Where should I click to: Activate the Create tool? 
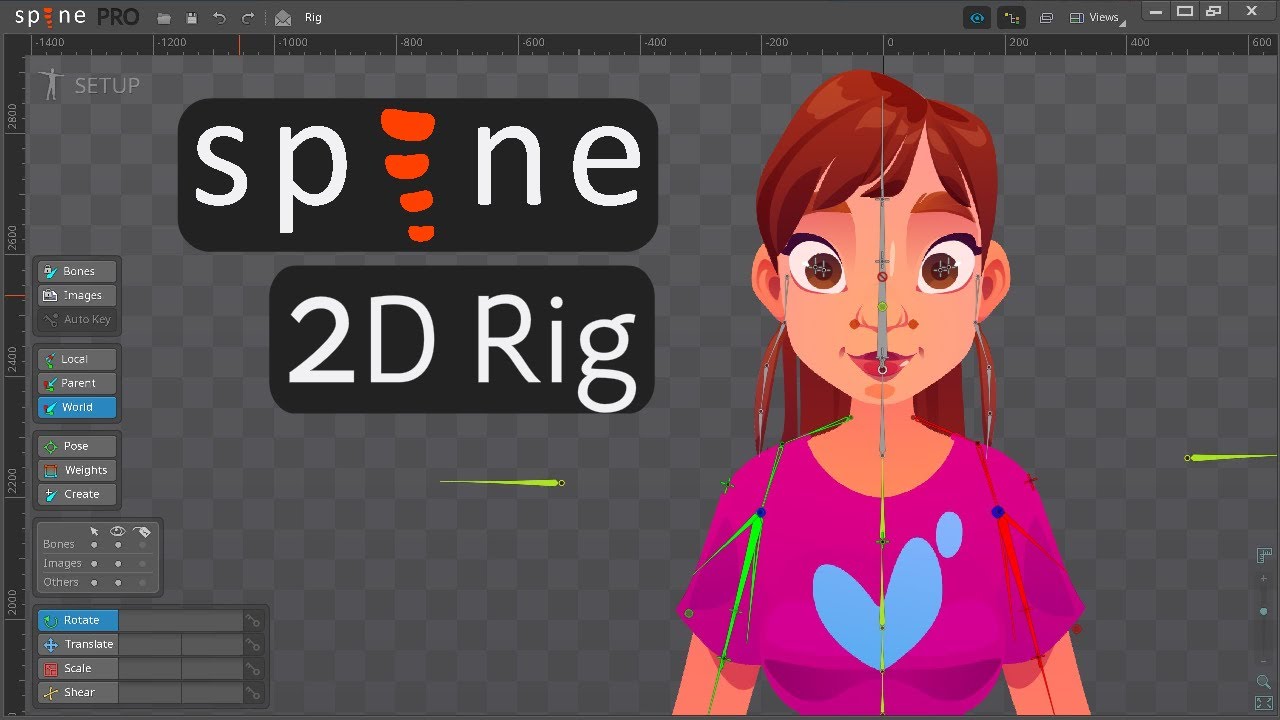(x=78, y=494)
